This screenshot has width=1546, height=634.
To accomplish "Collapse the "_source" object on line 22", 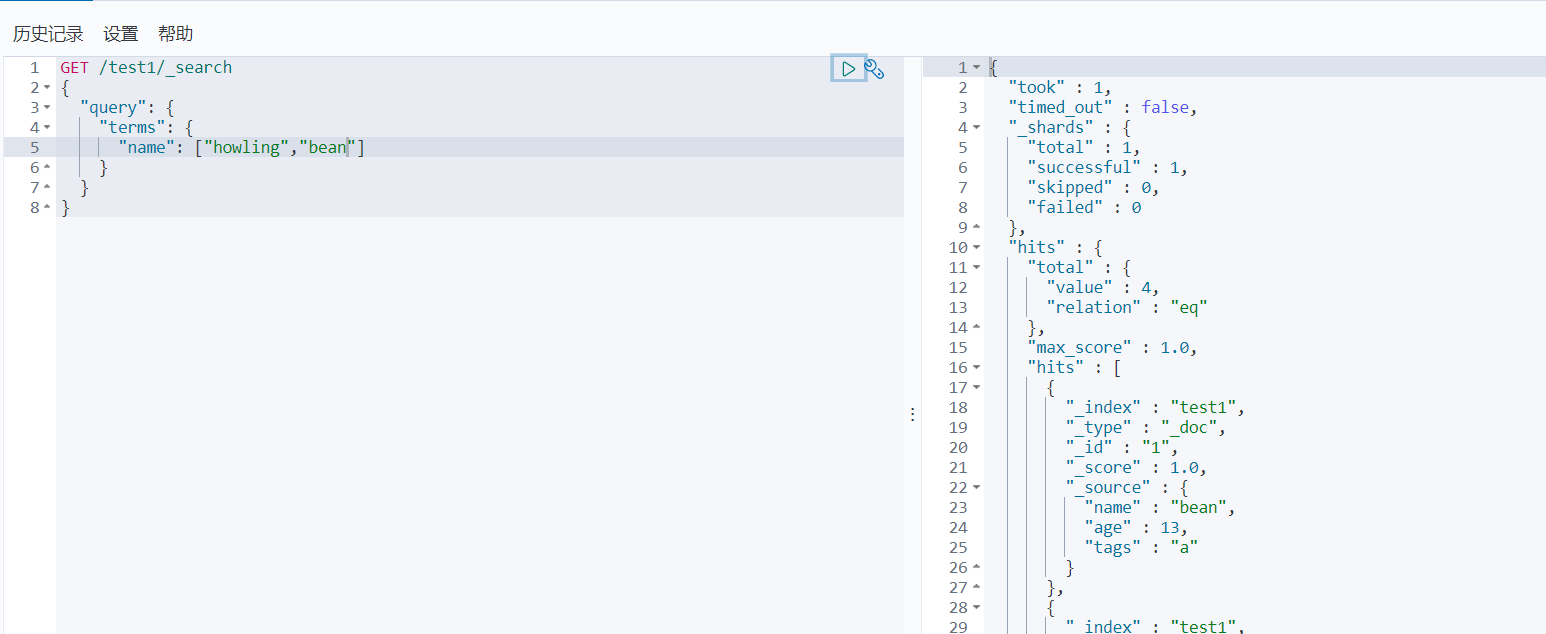I will (x=977, y=488).
